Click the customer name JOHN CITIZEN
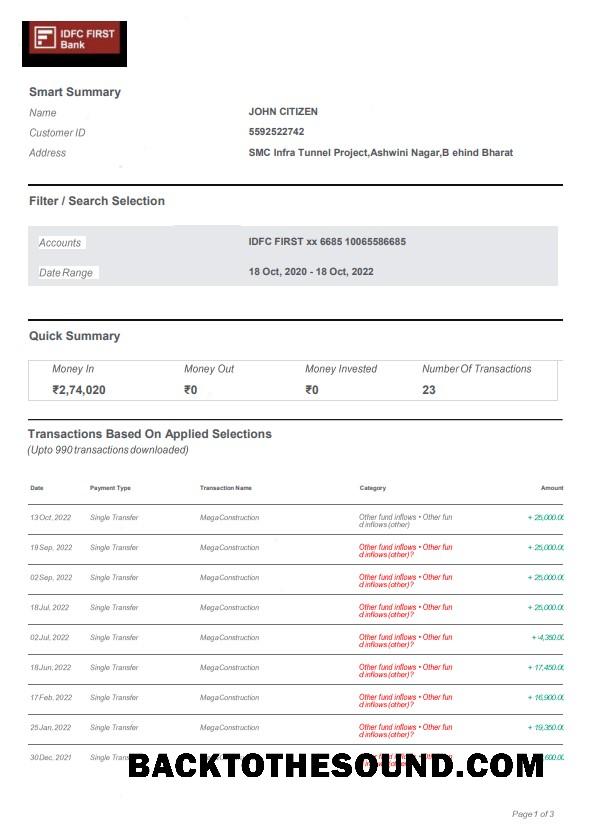The image size is (593, 827). point(283,112)
